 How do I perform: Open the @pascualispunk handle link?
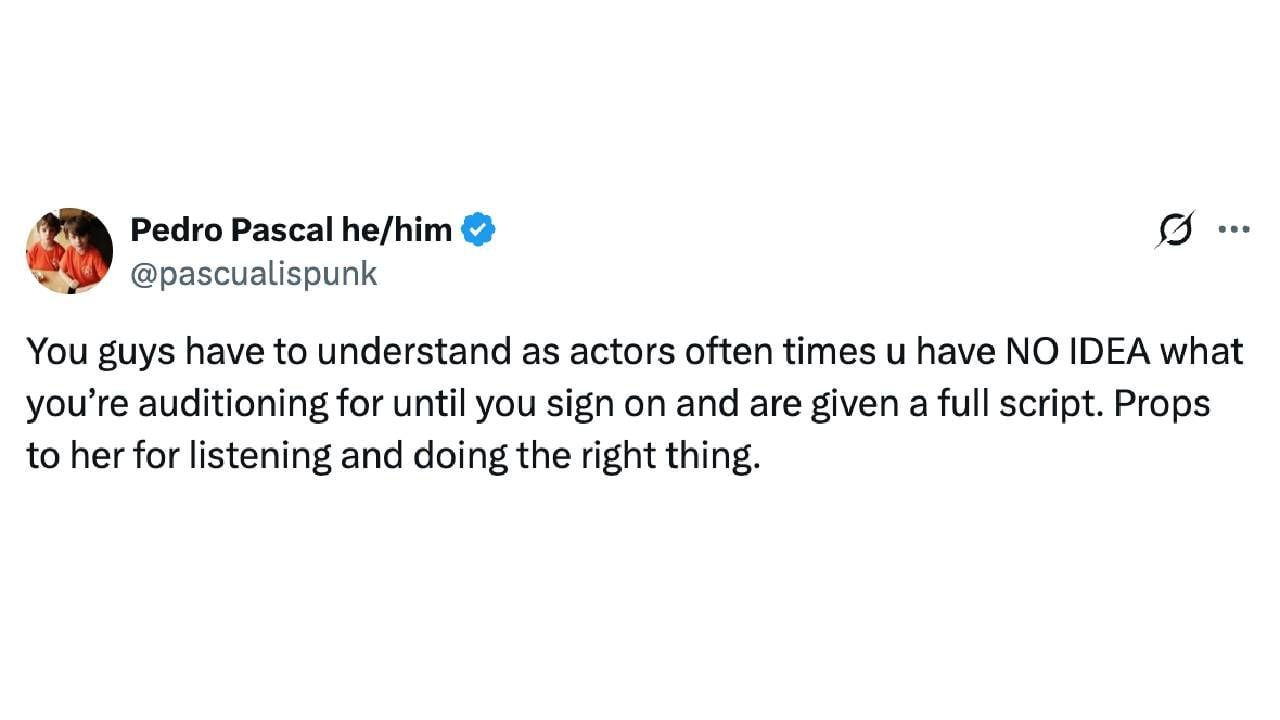click(254, 273)
